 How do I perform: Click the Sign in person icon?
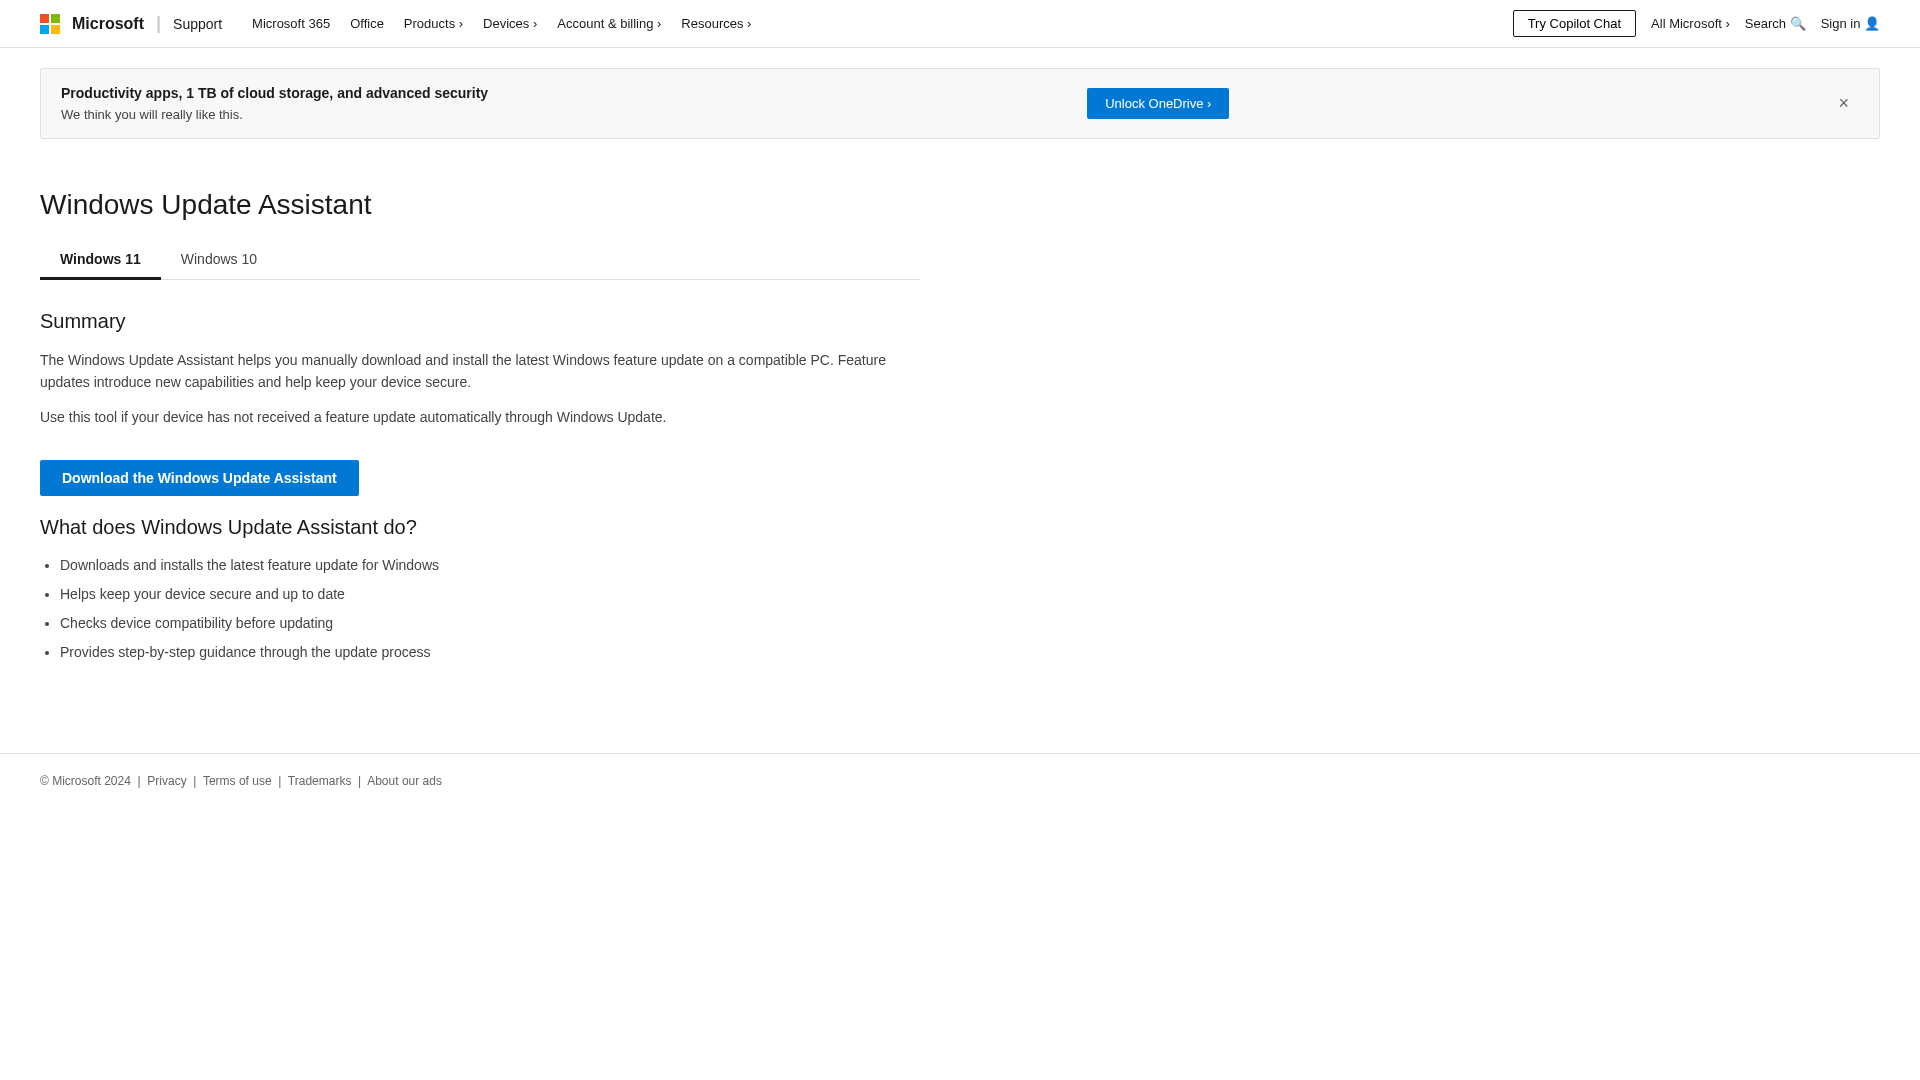click(1871, 24)
